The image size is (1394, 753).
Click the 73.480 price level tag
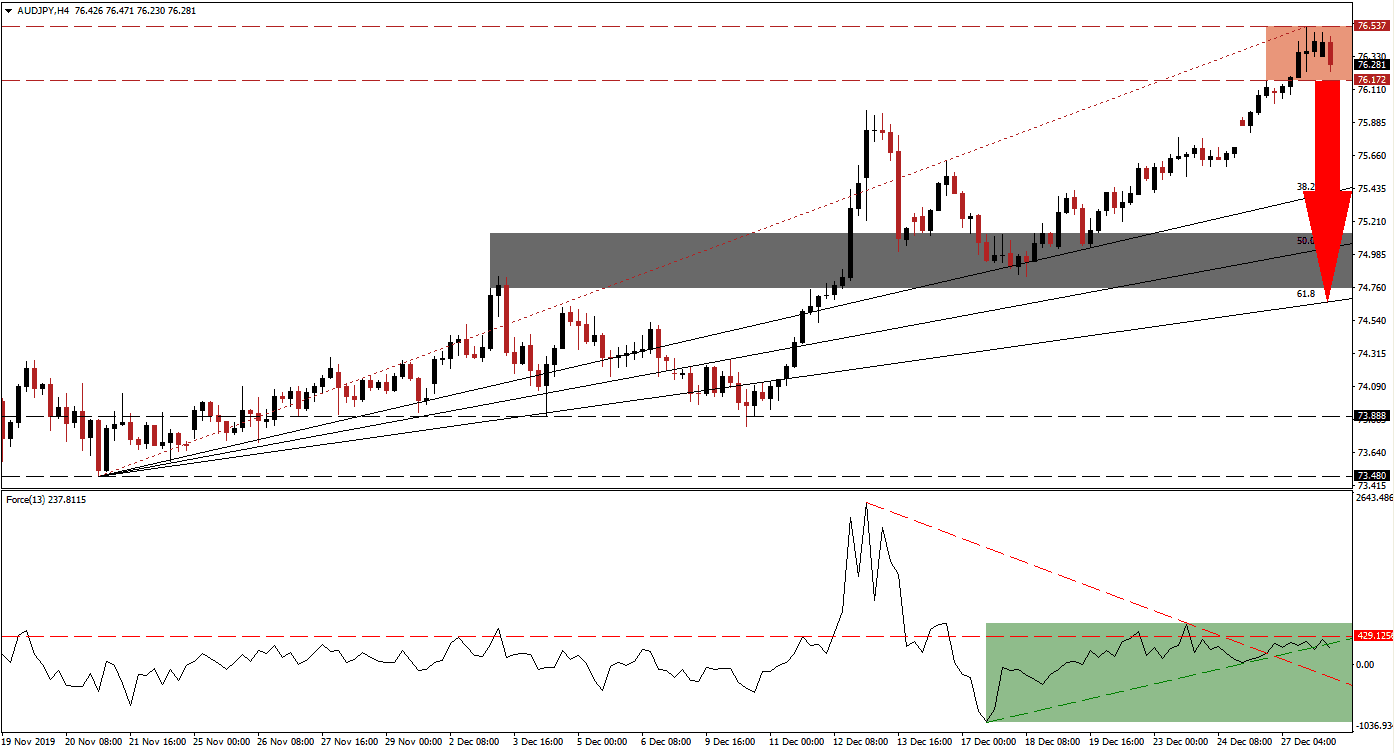(x=1370, y=475)
